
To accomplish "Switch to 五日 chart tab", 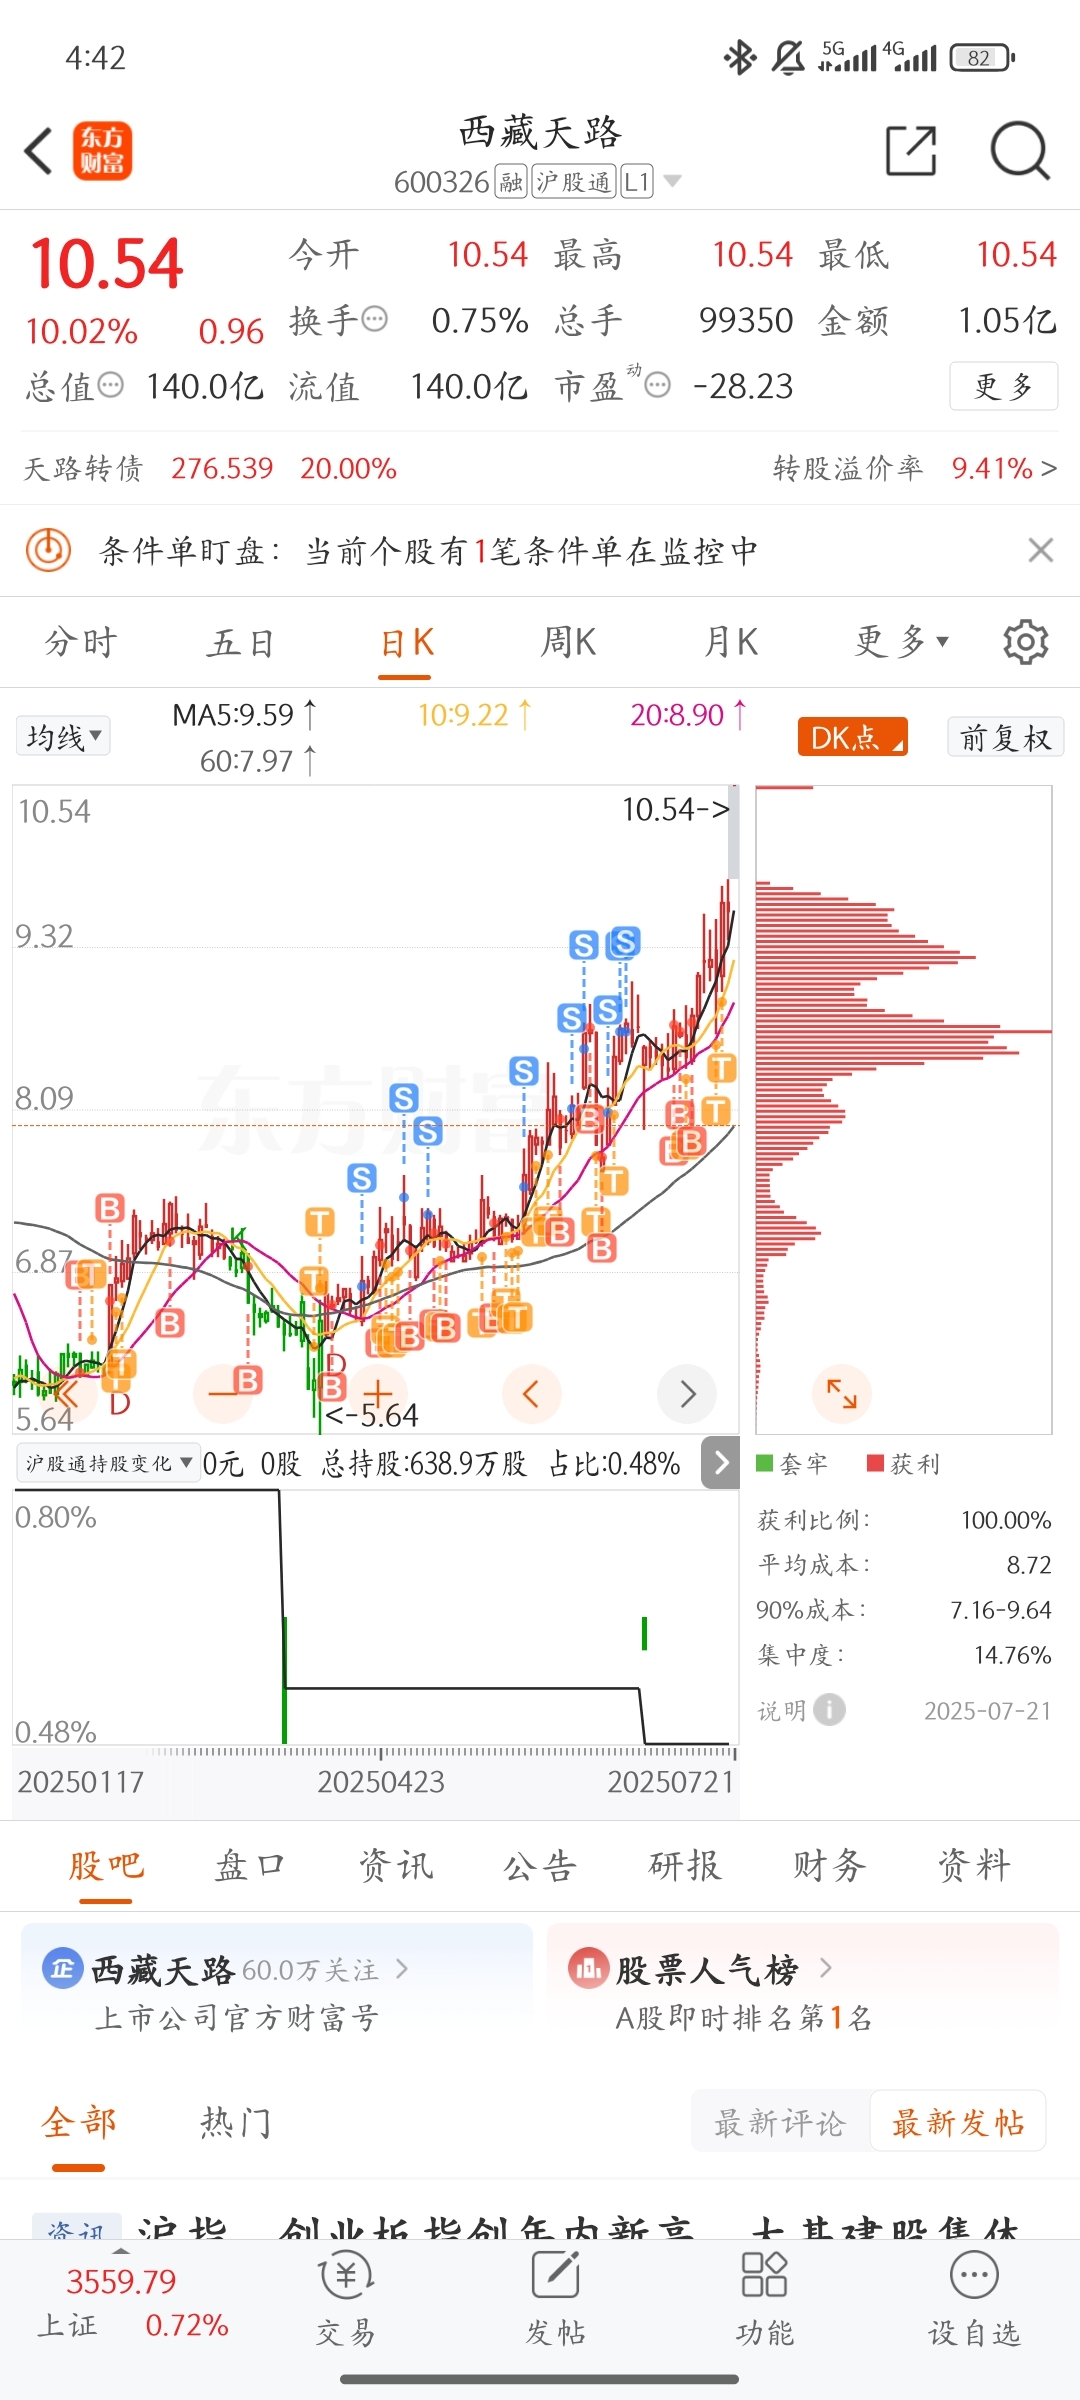I will point(240,642).
